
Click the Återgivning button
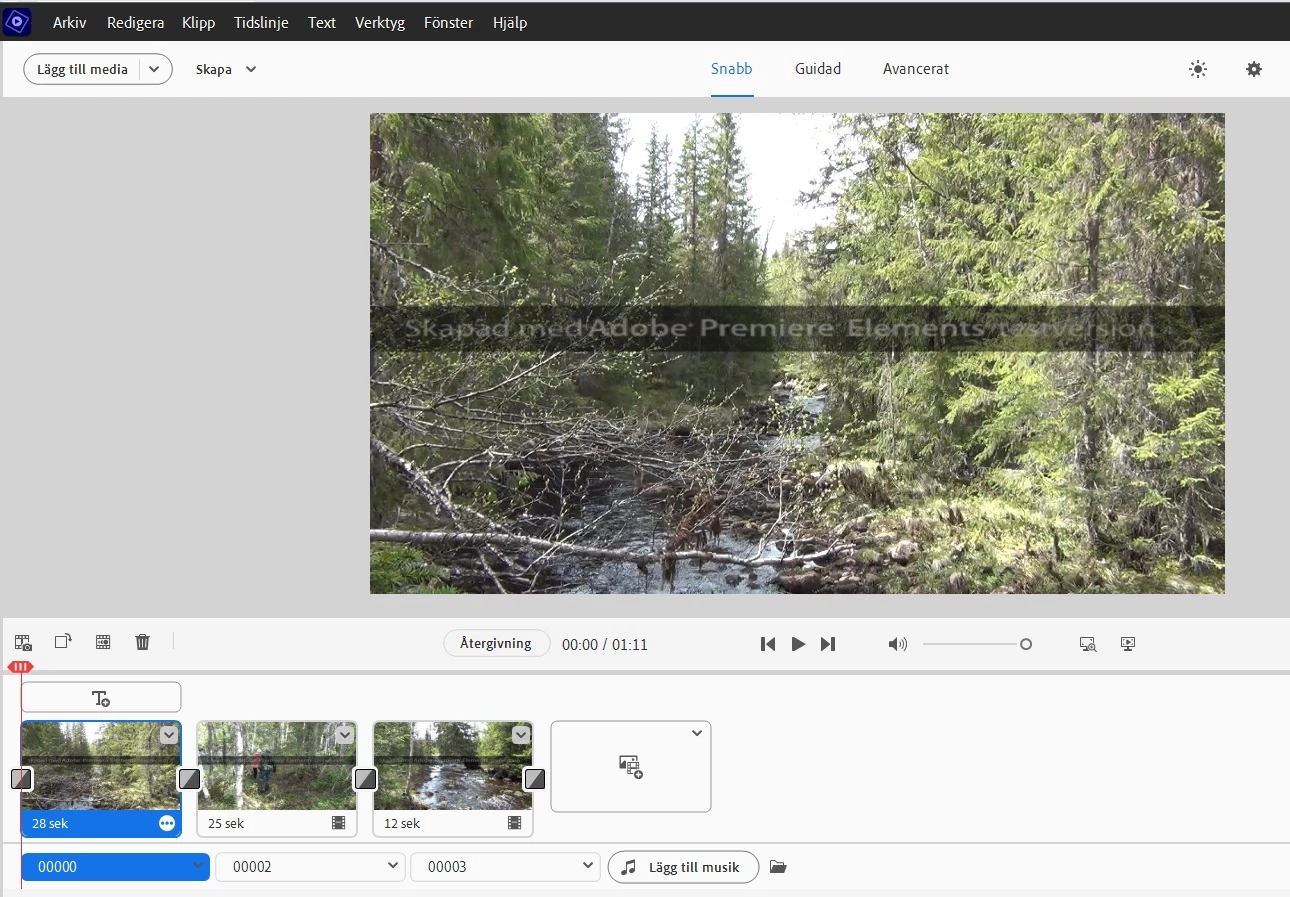(x=497, y=643)
